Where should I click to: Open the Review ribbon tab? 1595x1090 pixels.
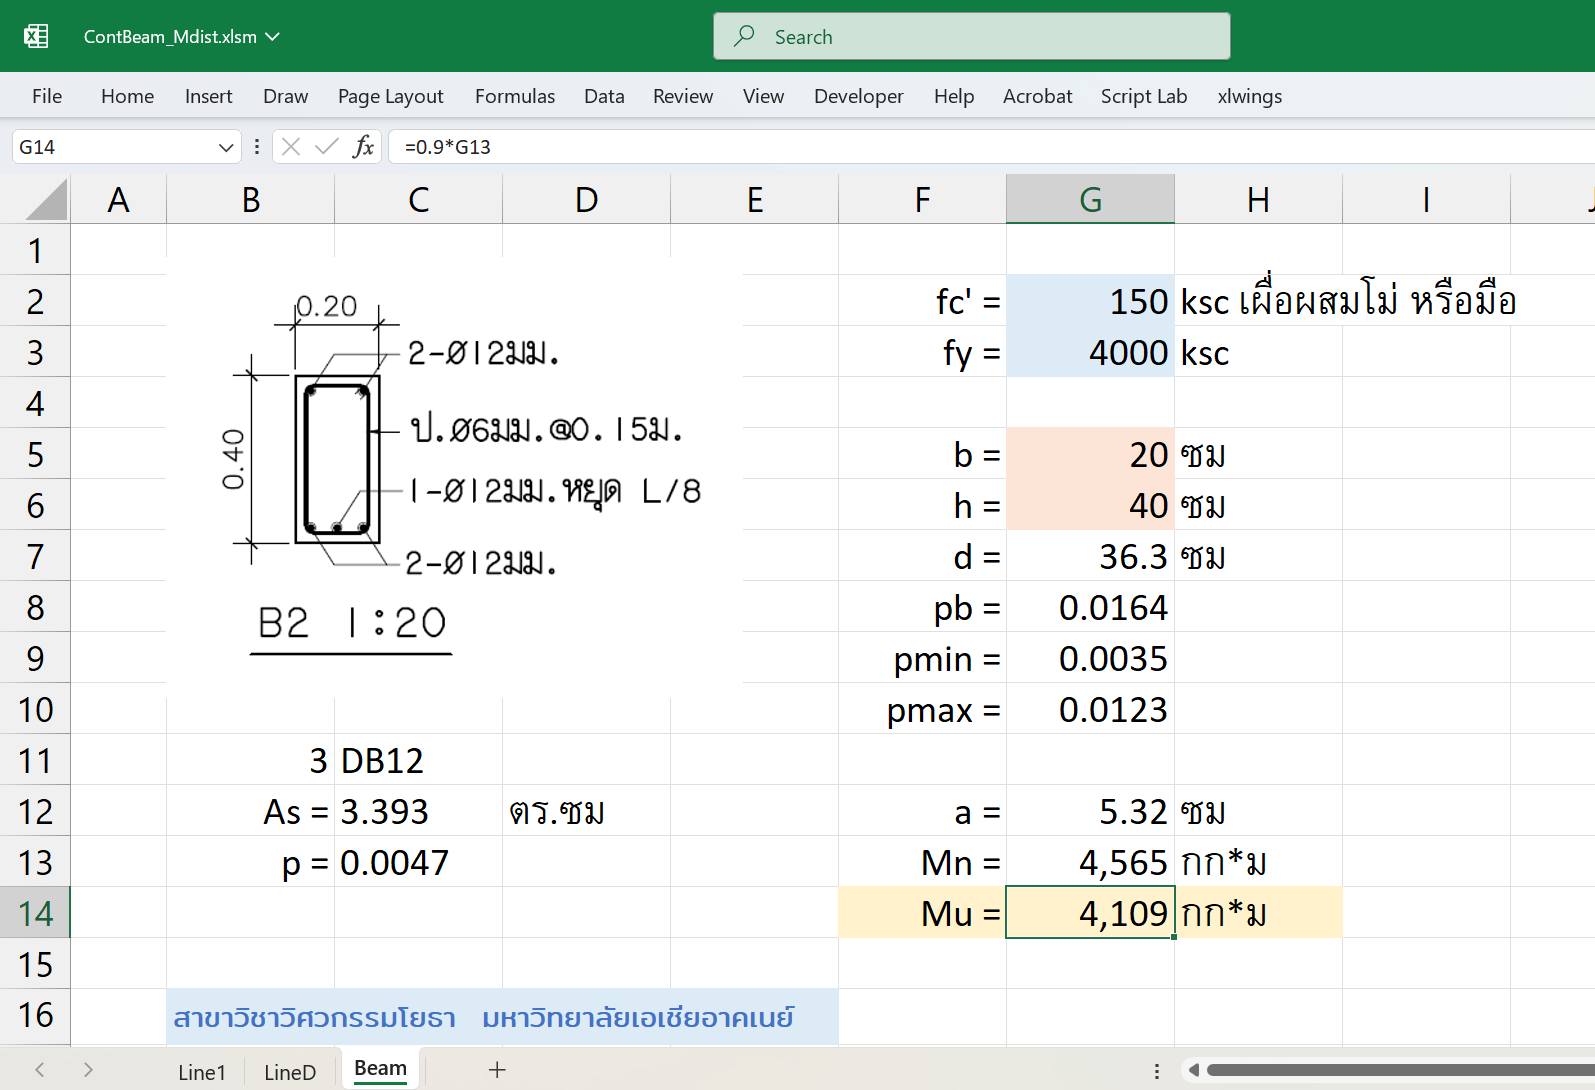682,96
